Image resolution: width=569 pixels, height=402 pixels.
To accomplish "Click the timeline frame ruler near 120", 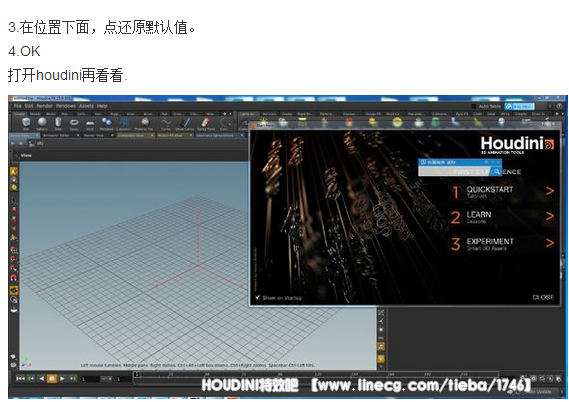I will pyautogui.click(x=318, y=374).
